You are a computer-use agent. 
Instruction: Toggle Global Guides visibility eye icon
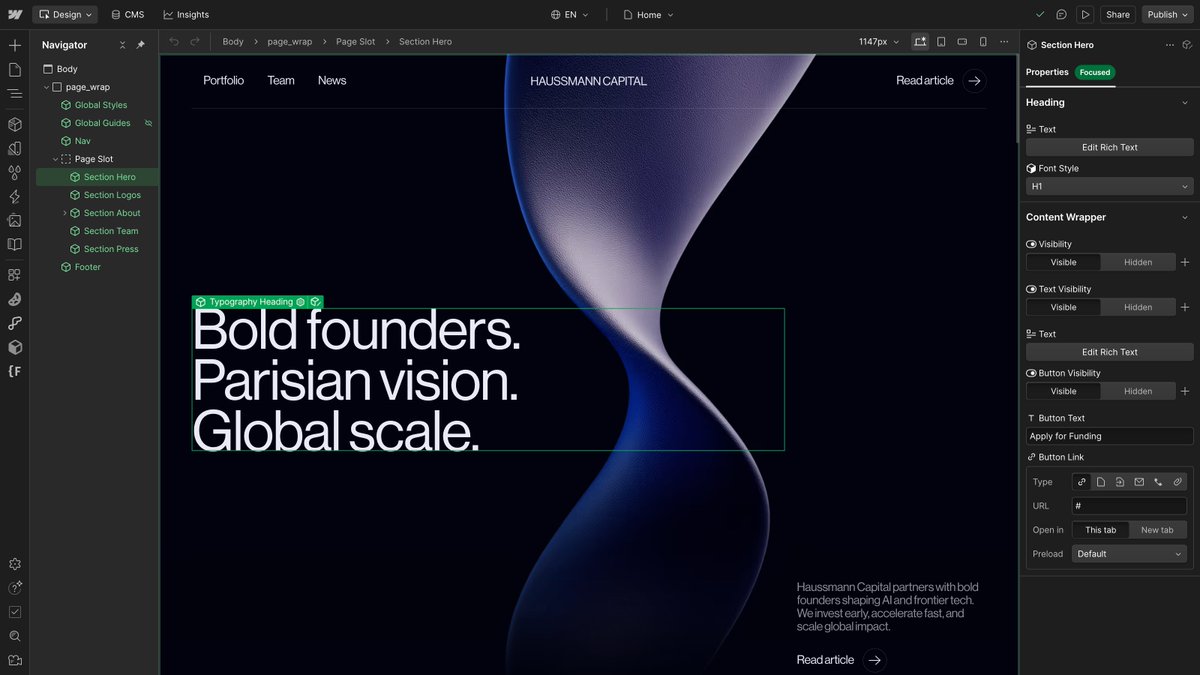pos(148,123)
